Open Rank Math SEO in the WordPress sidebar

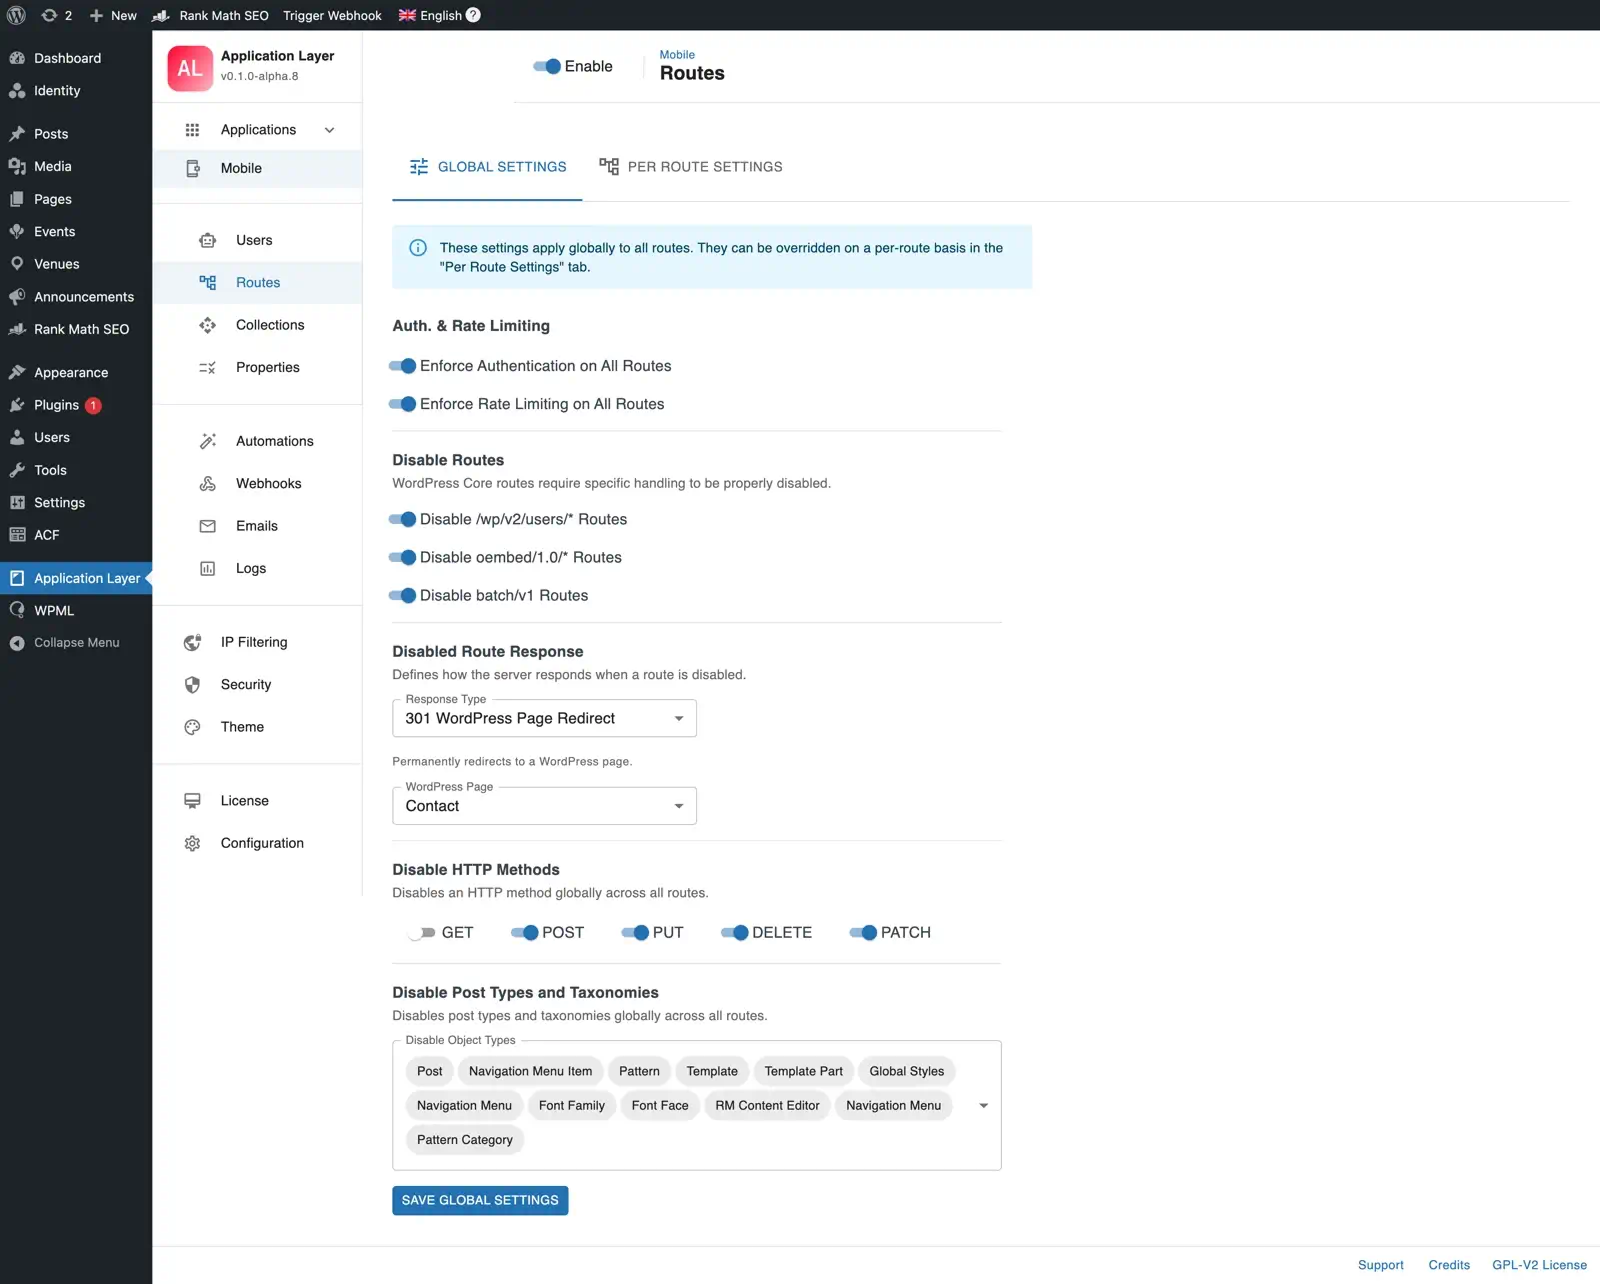[81, 329]
